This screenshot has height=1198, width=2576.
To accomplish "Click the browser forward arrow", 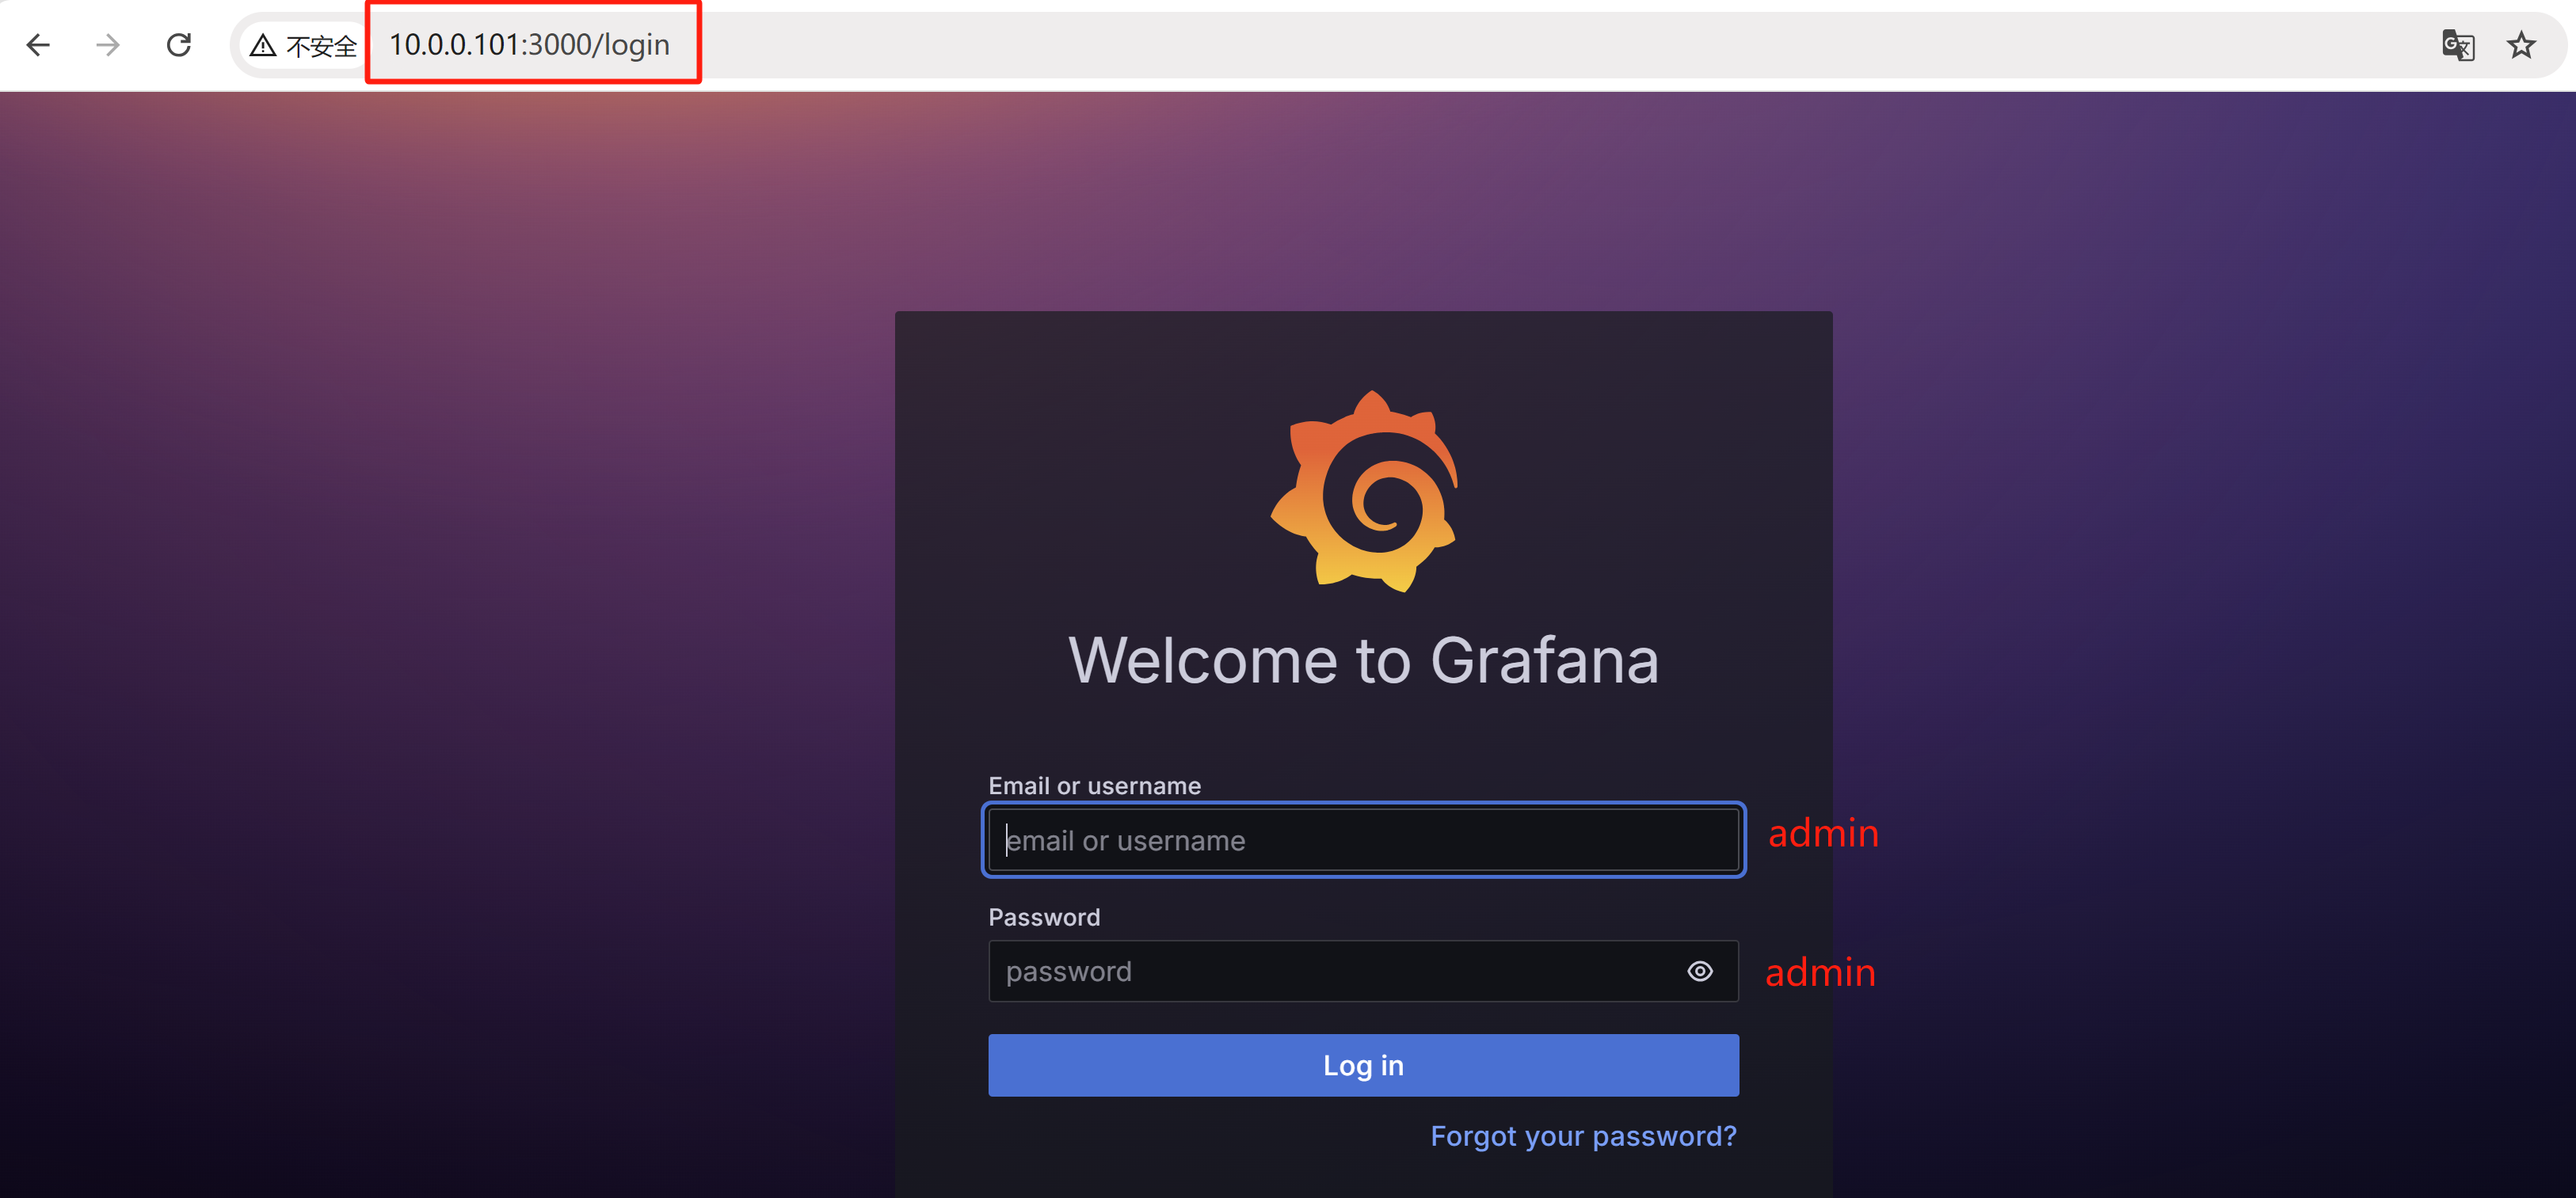I will point(108,45).
